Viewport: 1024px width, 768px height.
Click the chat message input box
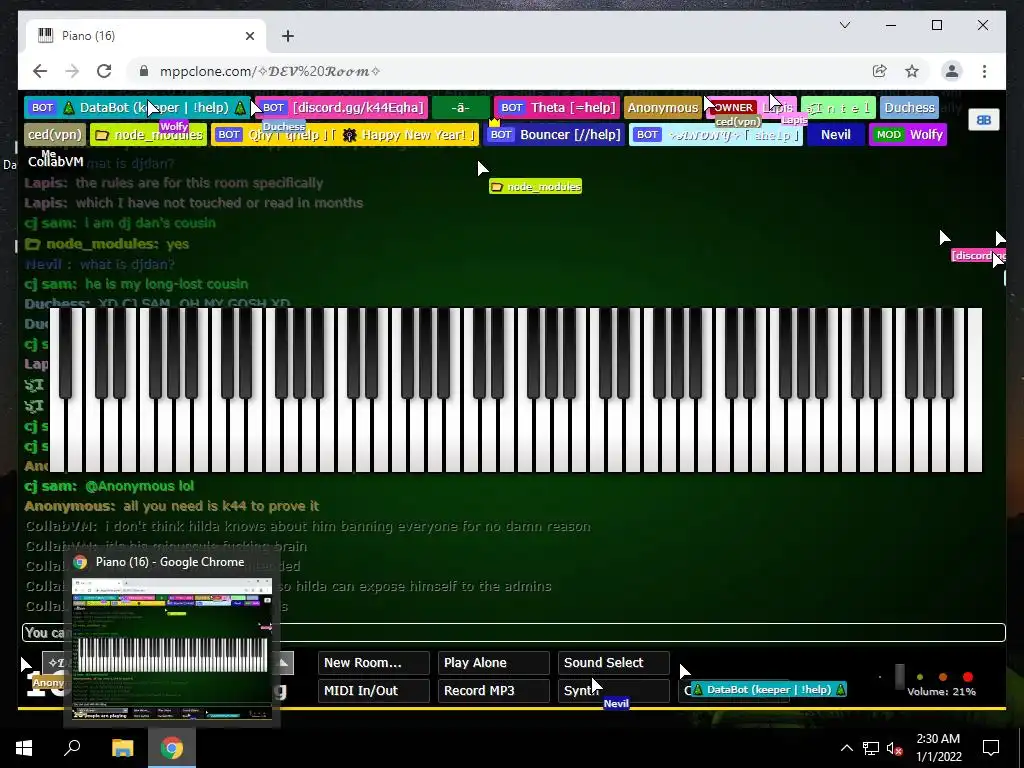click(513, 632)
